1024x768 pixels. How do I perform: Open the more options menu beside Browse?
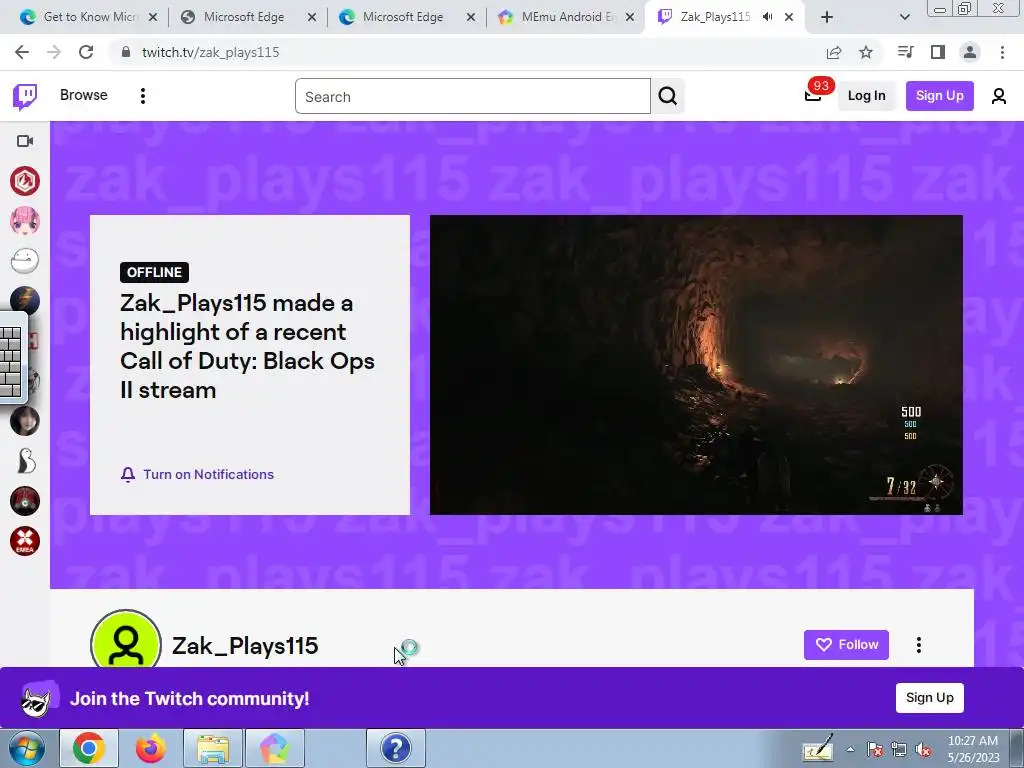click(x=142, y=96)
